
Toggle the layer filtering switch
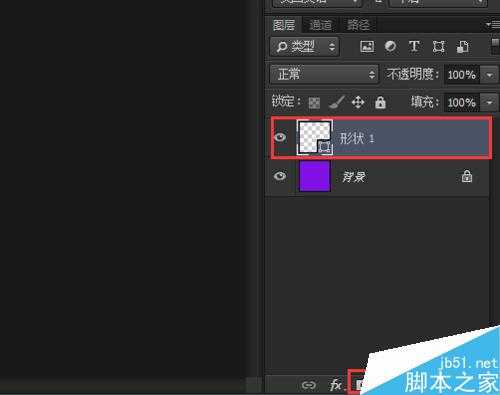pos(495,46)
